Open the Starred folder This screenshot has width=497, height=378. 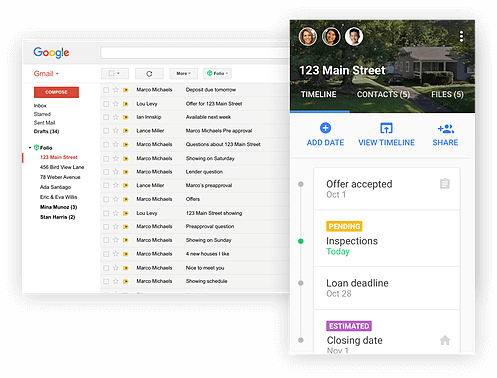42,114
